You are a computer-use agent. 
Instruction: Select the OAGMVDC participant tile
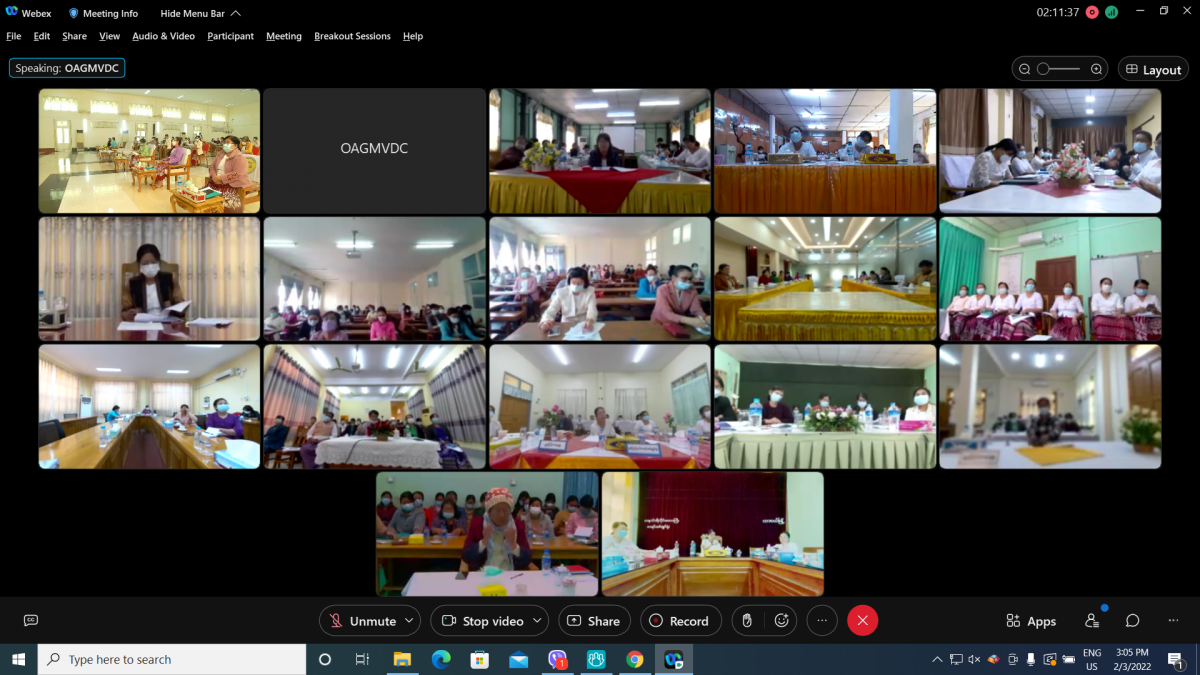coord(374,150)
